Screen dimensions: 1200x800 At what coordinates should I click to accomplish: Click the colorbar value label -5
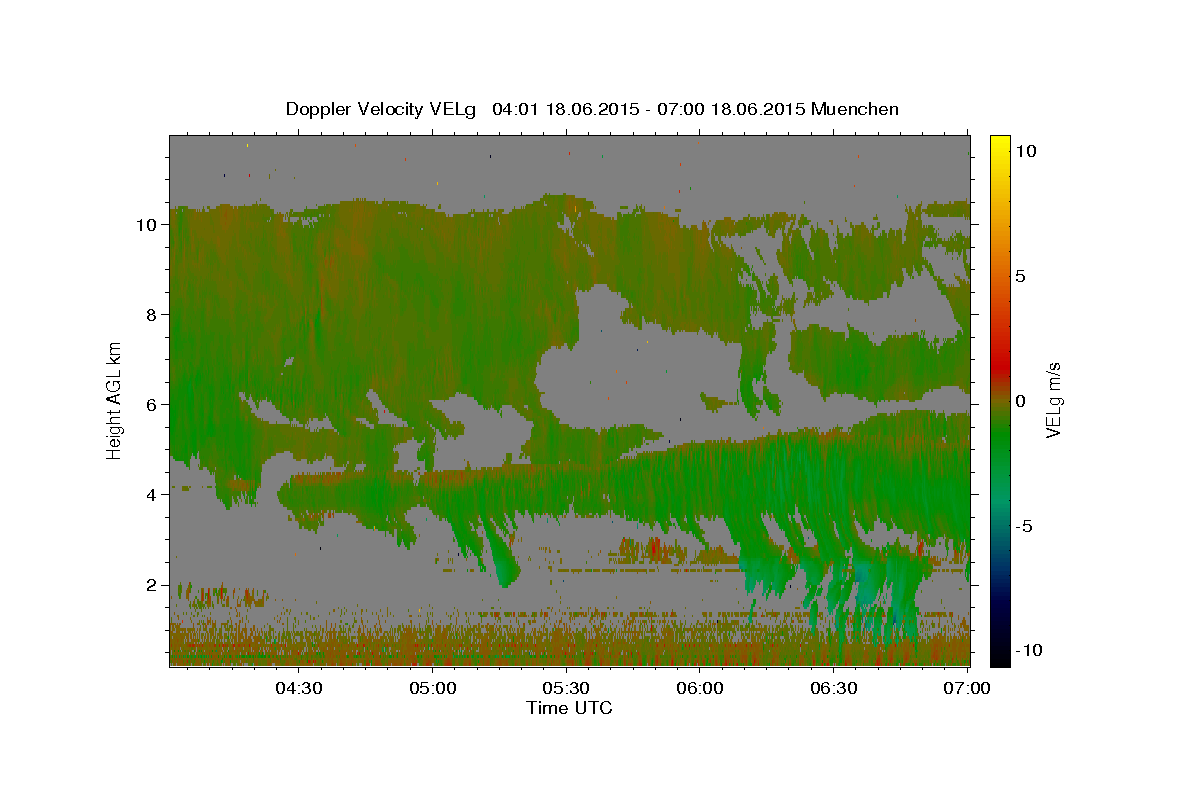(1024, 525)
